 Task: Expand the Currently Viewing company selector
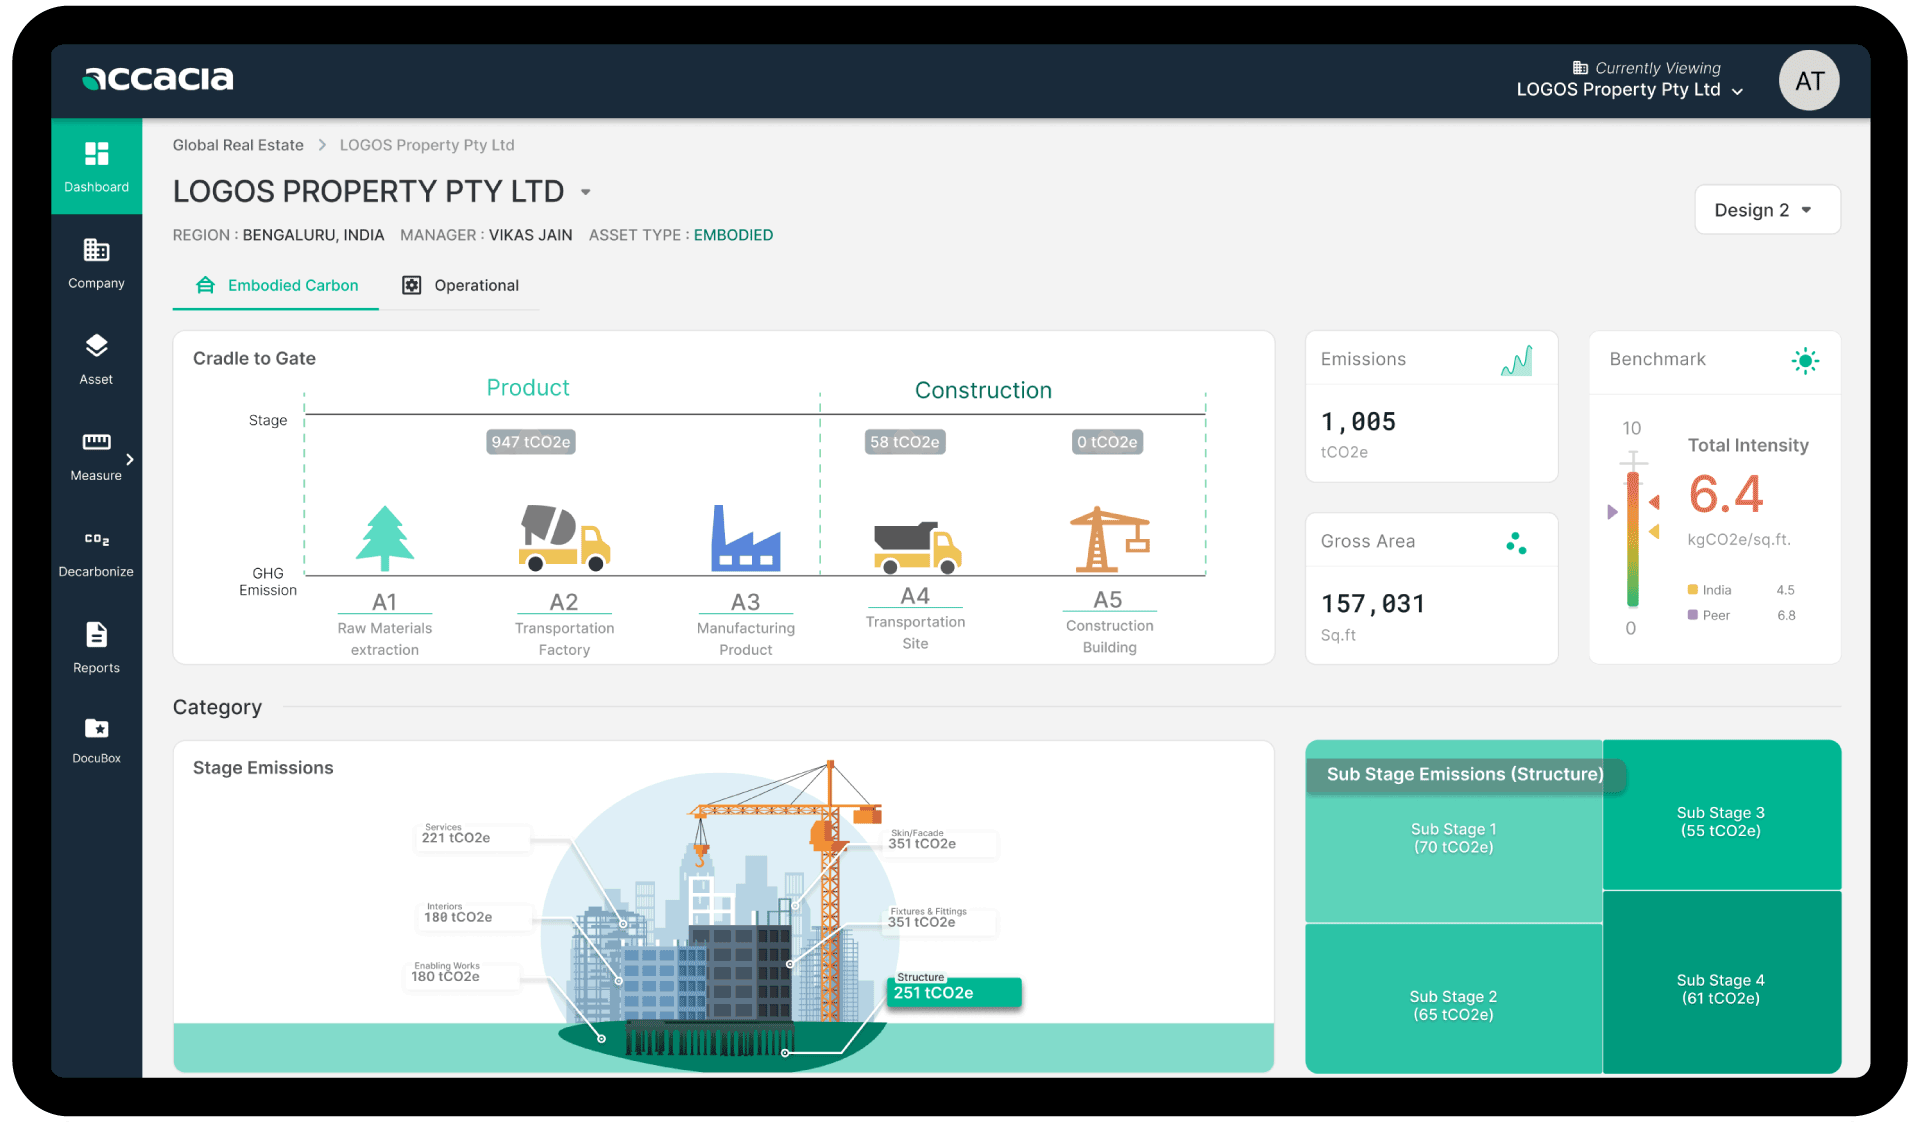click(1630, 80)
